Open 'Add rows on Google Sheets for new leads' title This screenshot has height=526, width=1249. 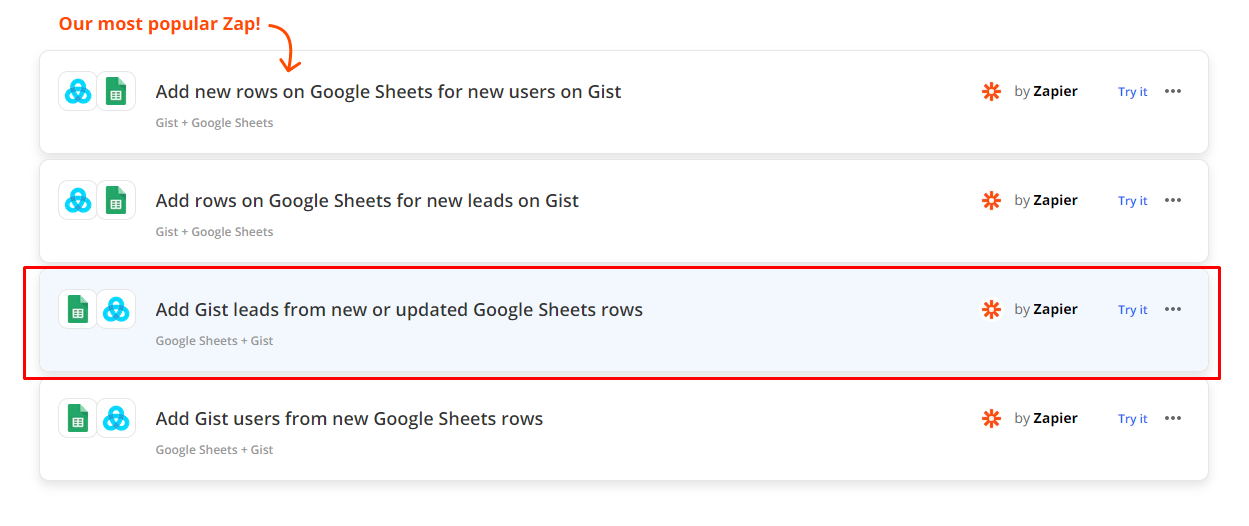(x=367, y=201)
